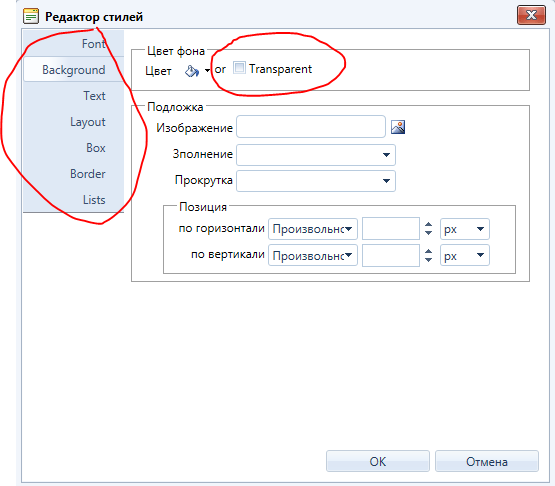
Task: Open vertical px unit dropdown
Action: click(x=465, y=255)
